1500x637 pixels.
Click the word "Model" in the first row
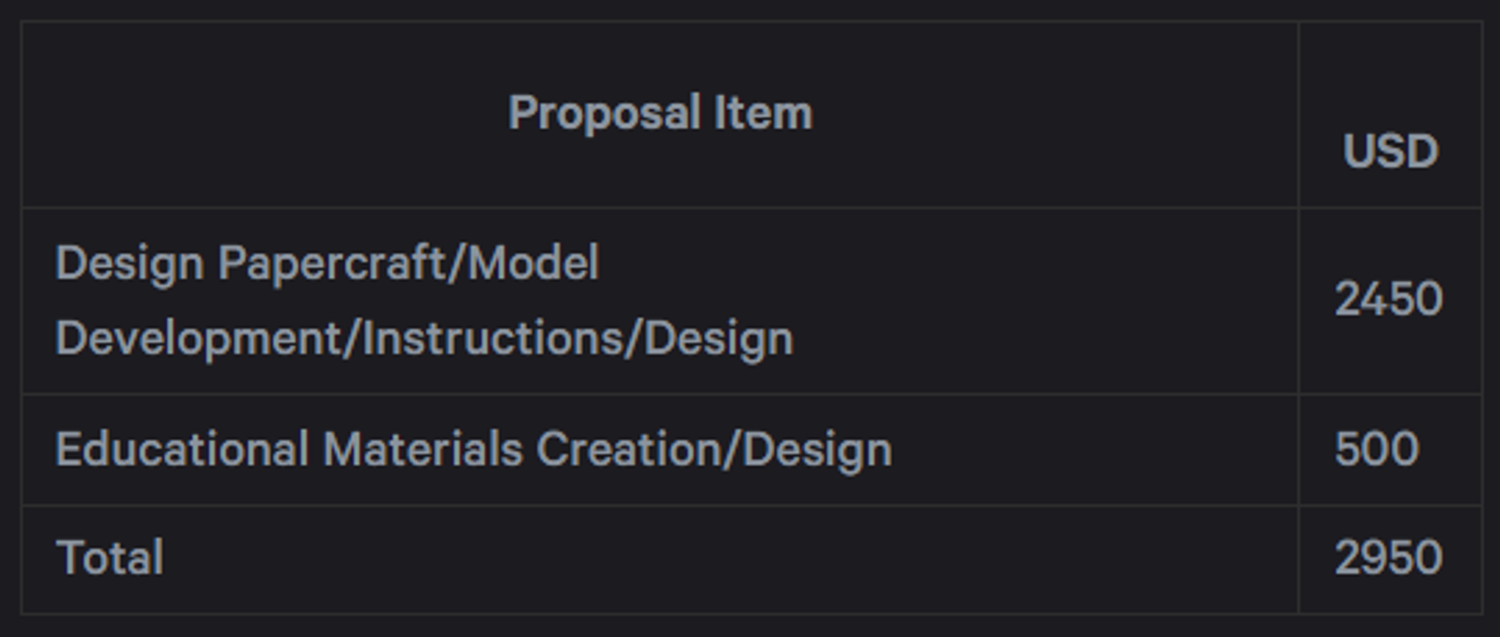coord(534,264)
